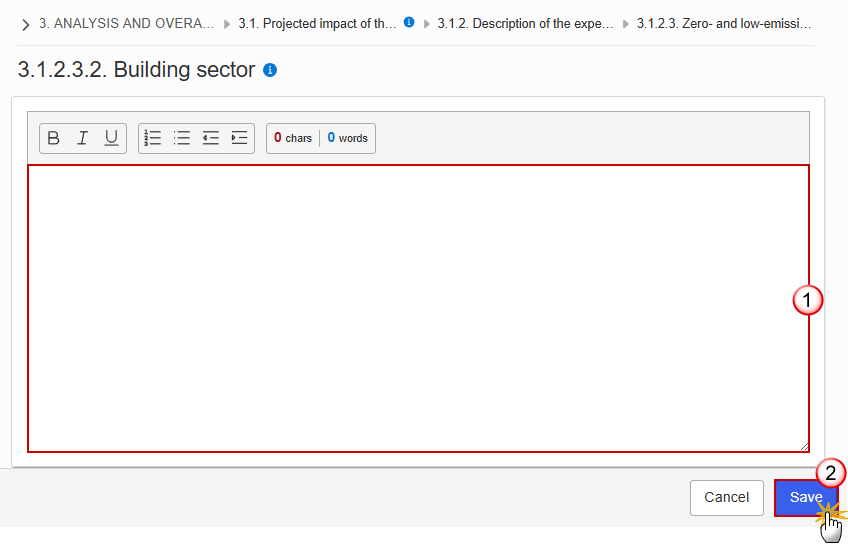This screenshot has width=848, height=545.
Task: Click inside the Building sector text area
Action: 418,308
